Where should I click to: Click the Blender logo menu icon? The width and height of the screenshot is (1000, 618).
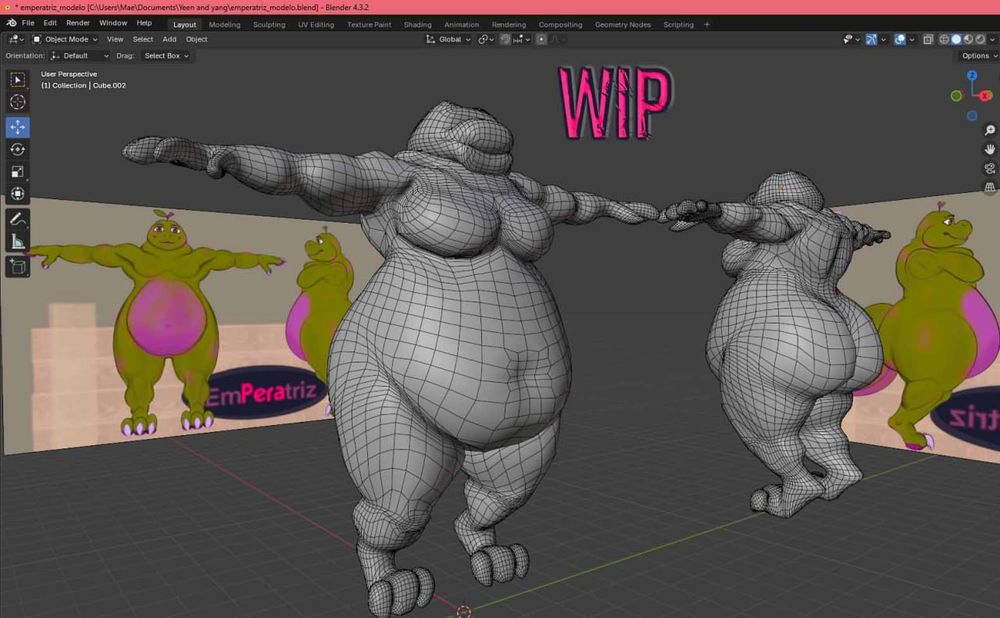coord(11,23)
